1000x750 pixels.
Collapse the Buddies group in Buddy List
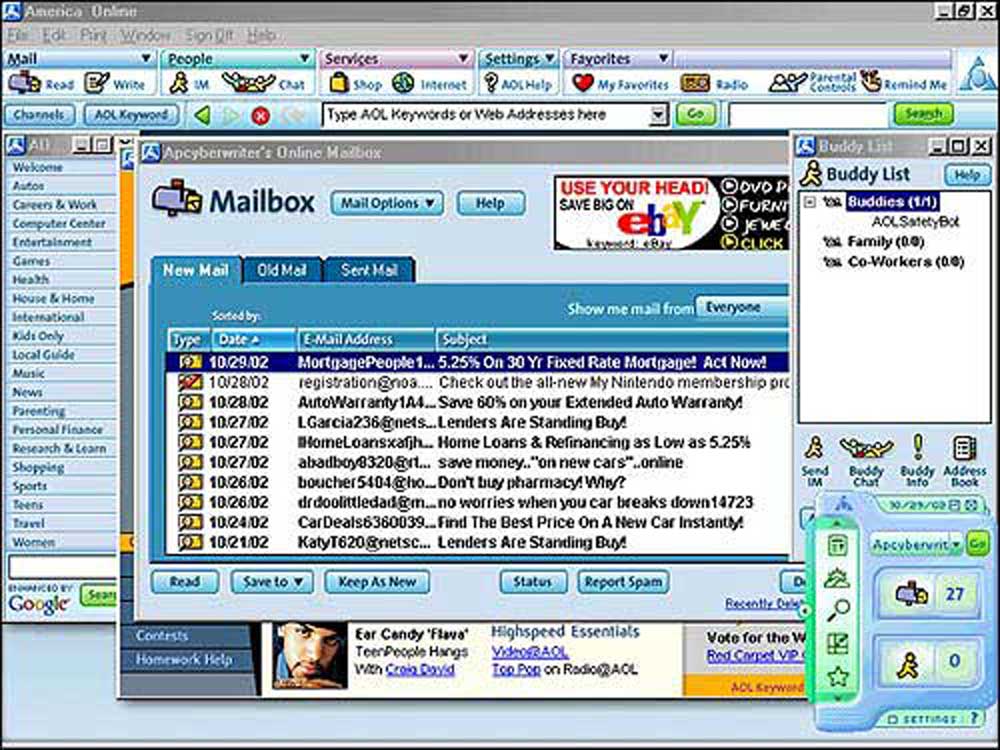[x=810, y=202]
